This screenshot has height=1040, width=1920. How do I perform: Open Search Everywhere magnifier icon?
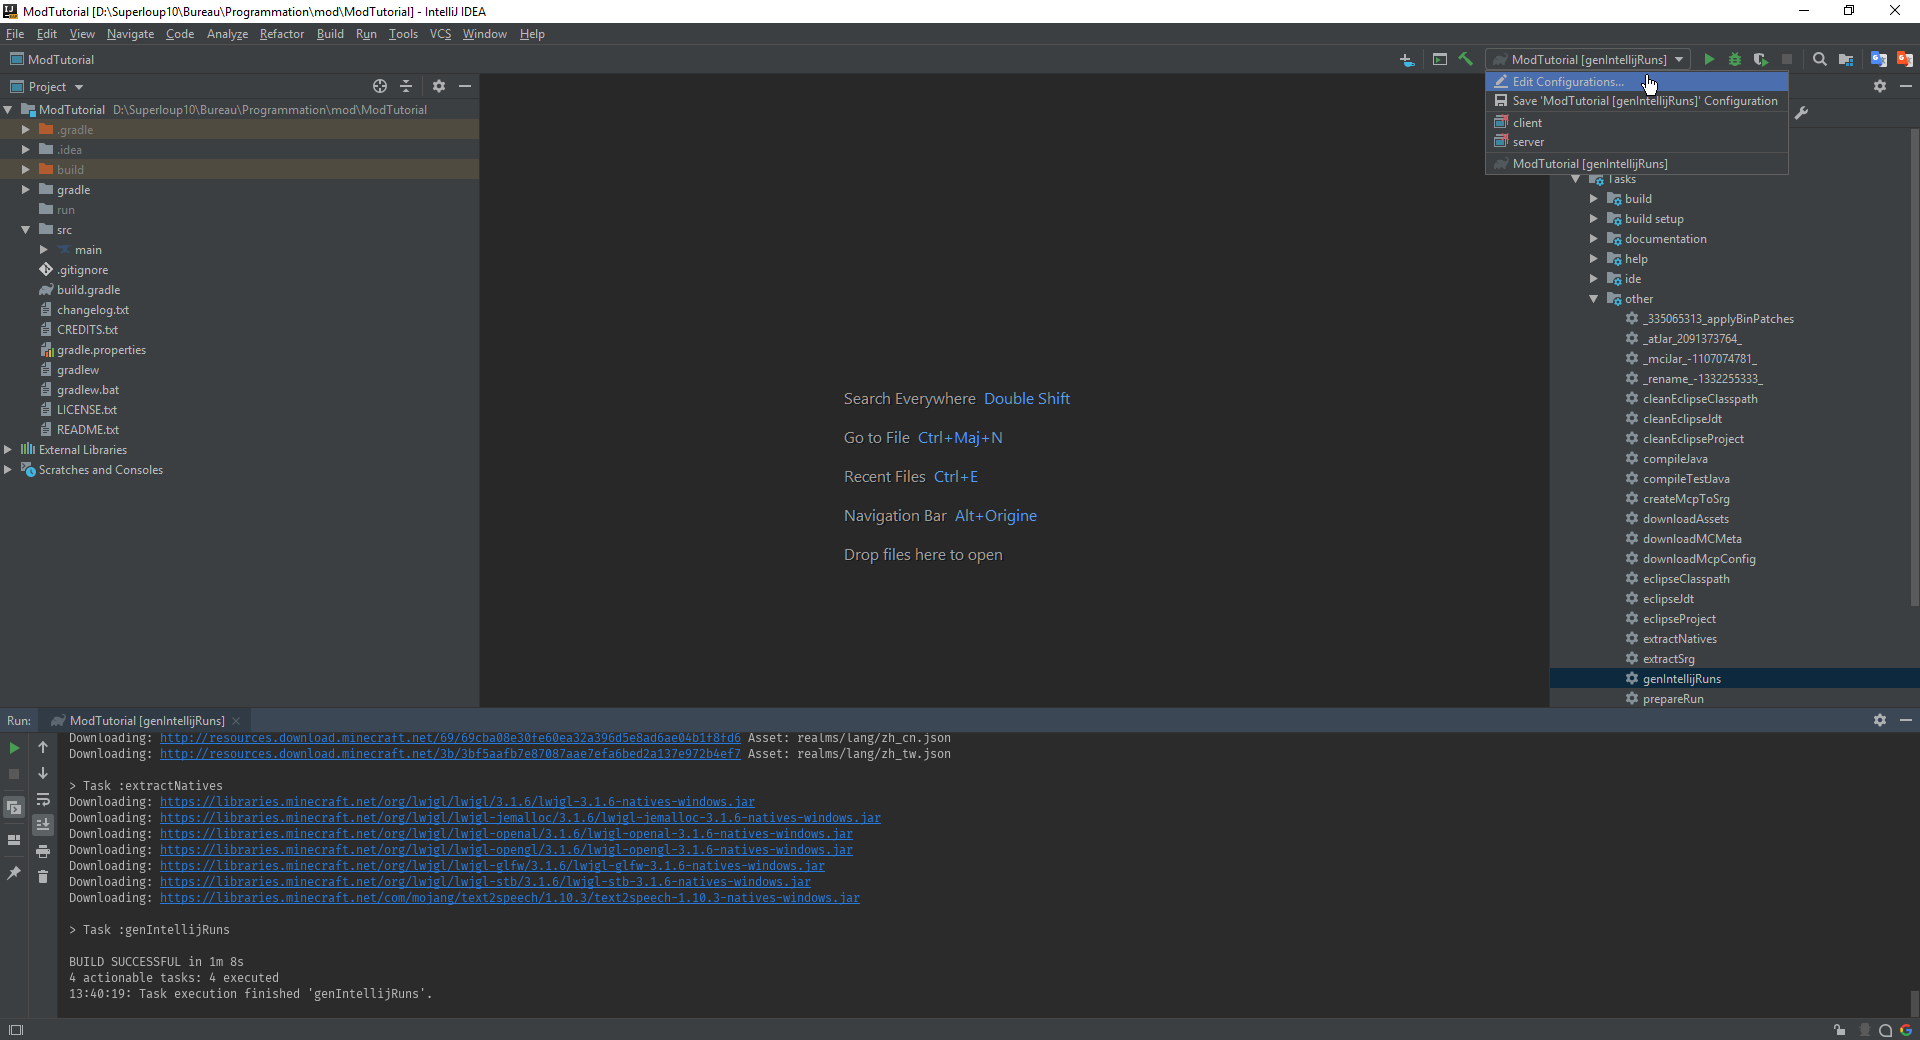[1820, 60]
